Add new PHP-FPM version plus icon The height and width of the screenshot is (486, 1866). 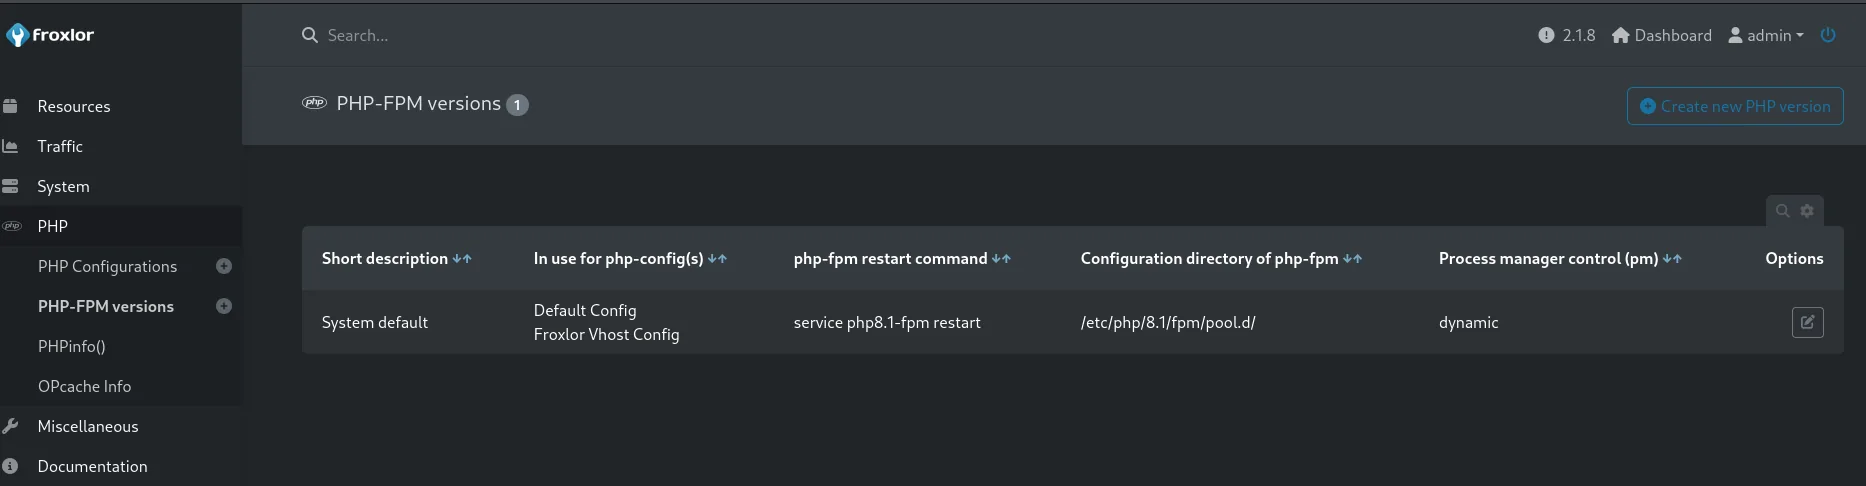click(224, 306)
